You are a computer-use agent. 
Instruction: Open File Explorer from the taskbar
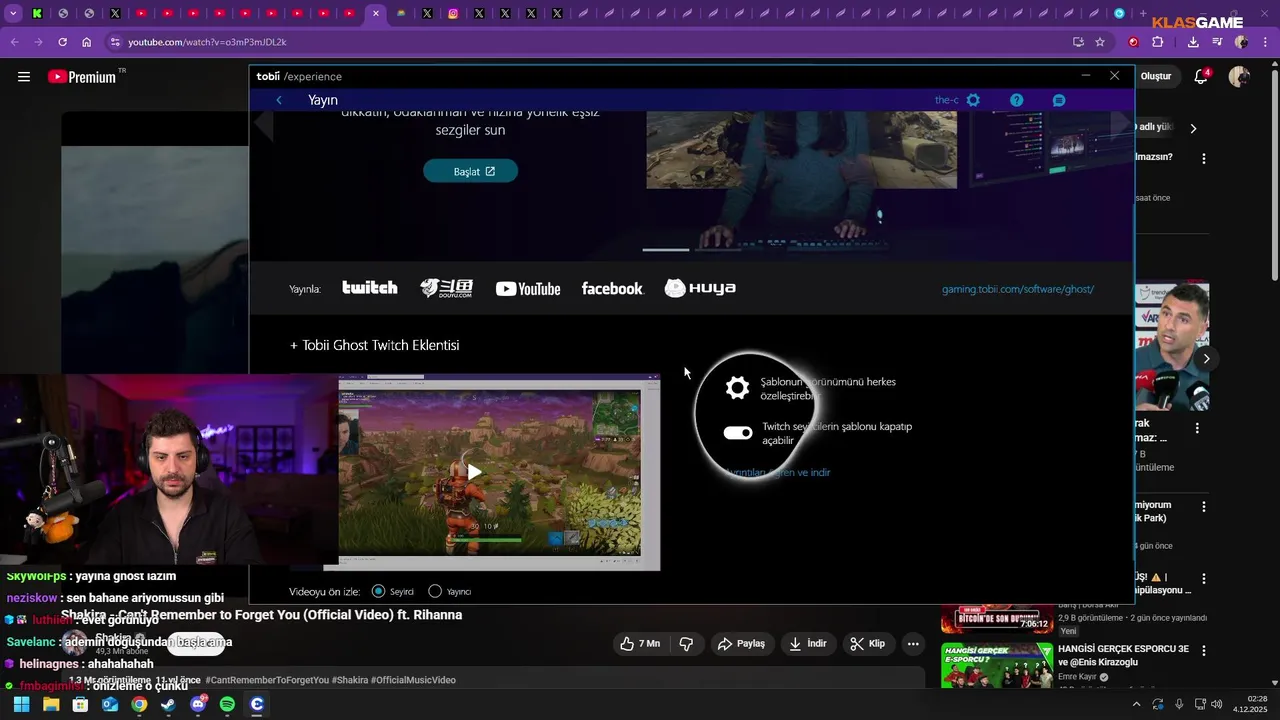coord(51,704)
